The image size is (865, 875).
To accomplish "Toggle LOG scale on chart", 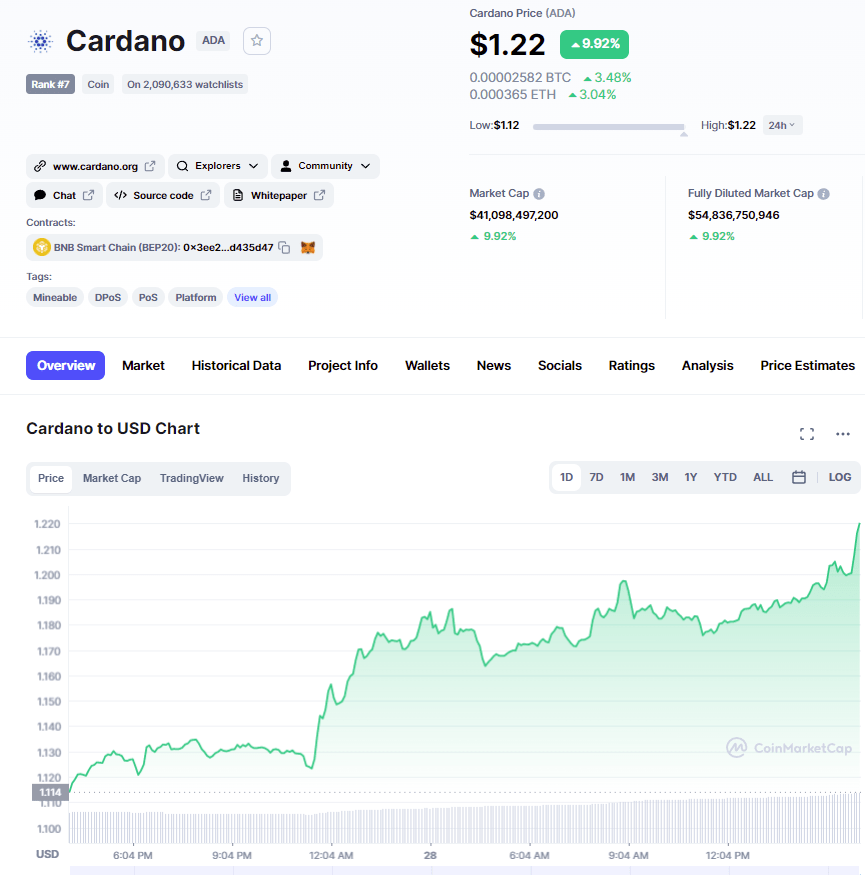I will 840,477.
